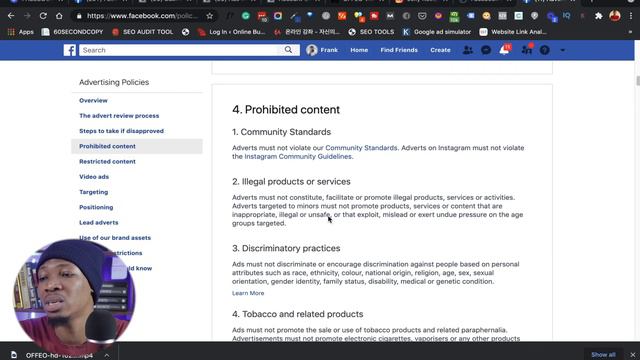Click the browser forward arrow
Screen dimensions: 640x360
click(x=27, y=16)
